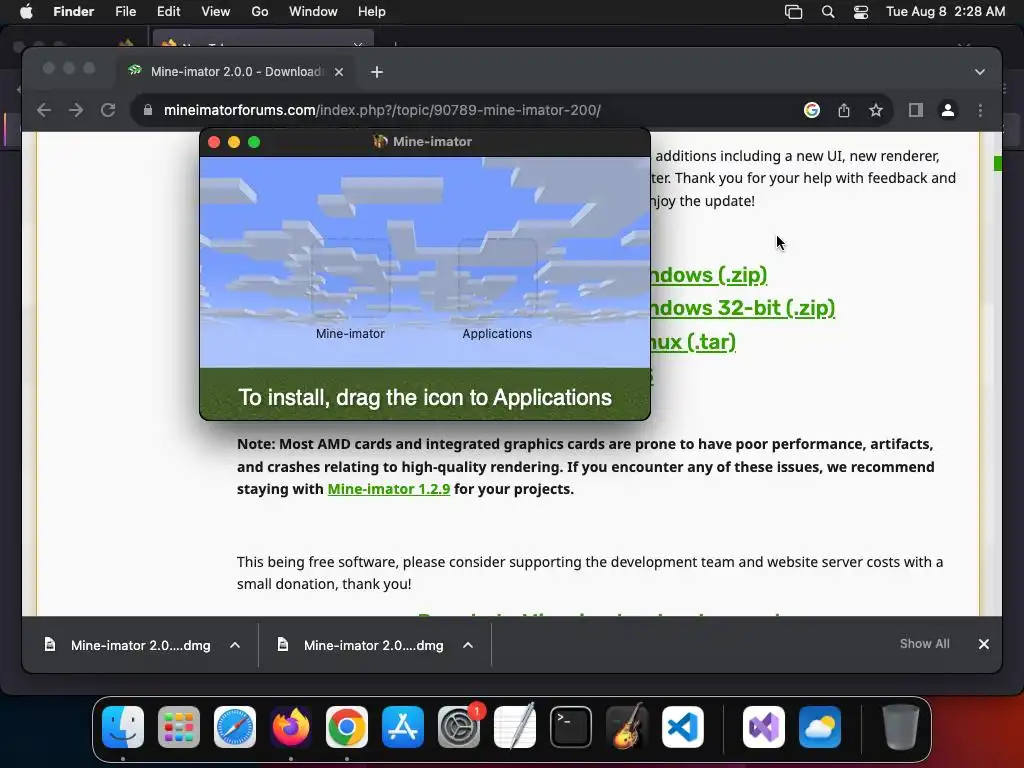Click the Chrome back arrow
This screenshot has height=768, width=1024.
coord(44,110)
